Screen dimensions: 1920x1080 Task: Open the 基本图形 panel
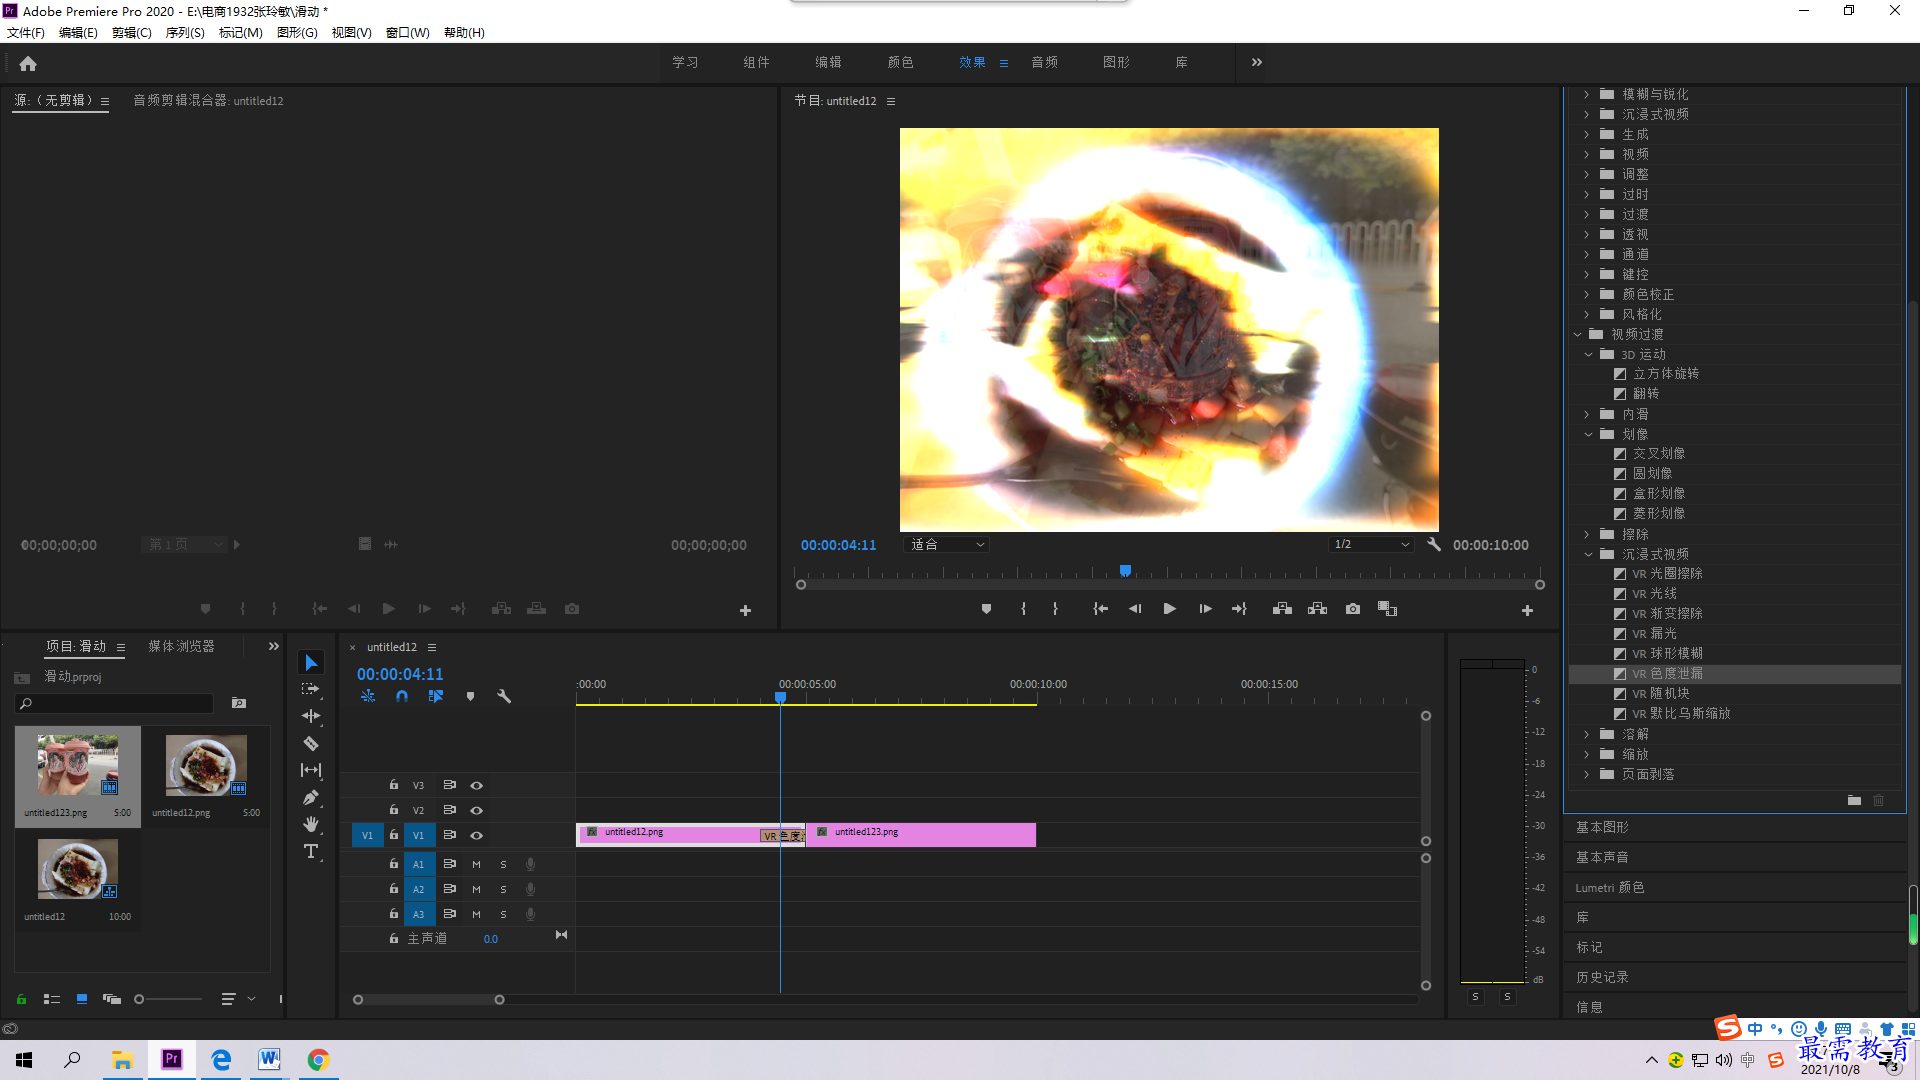coord(1602,827)
